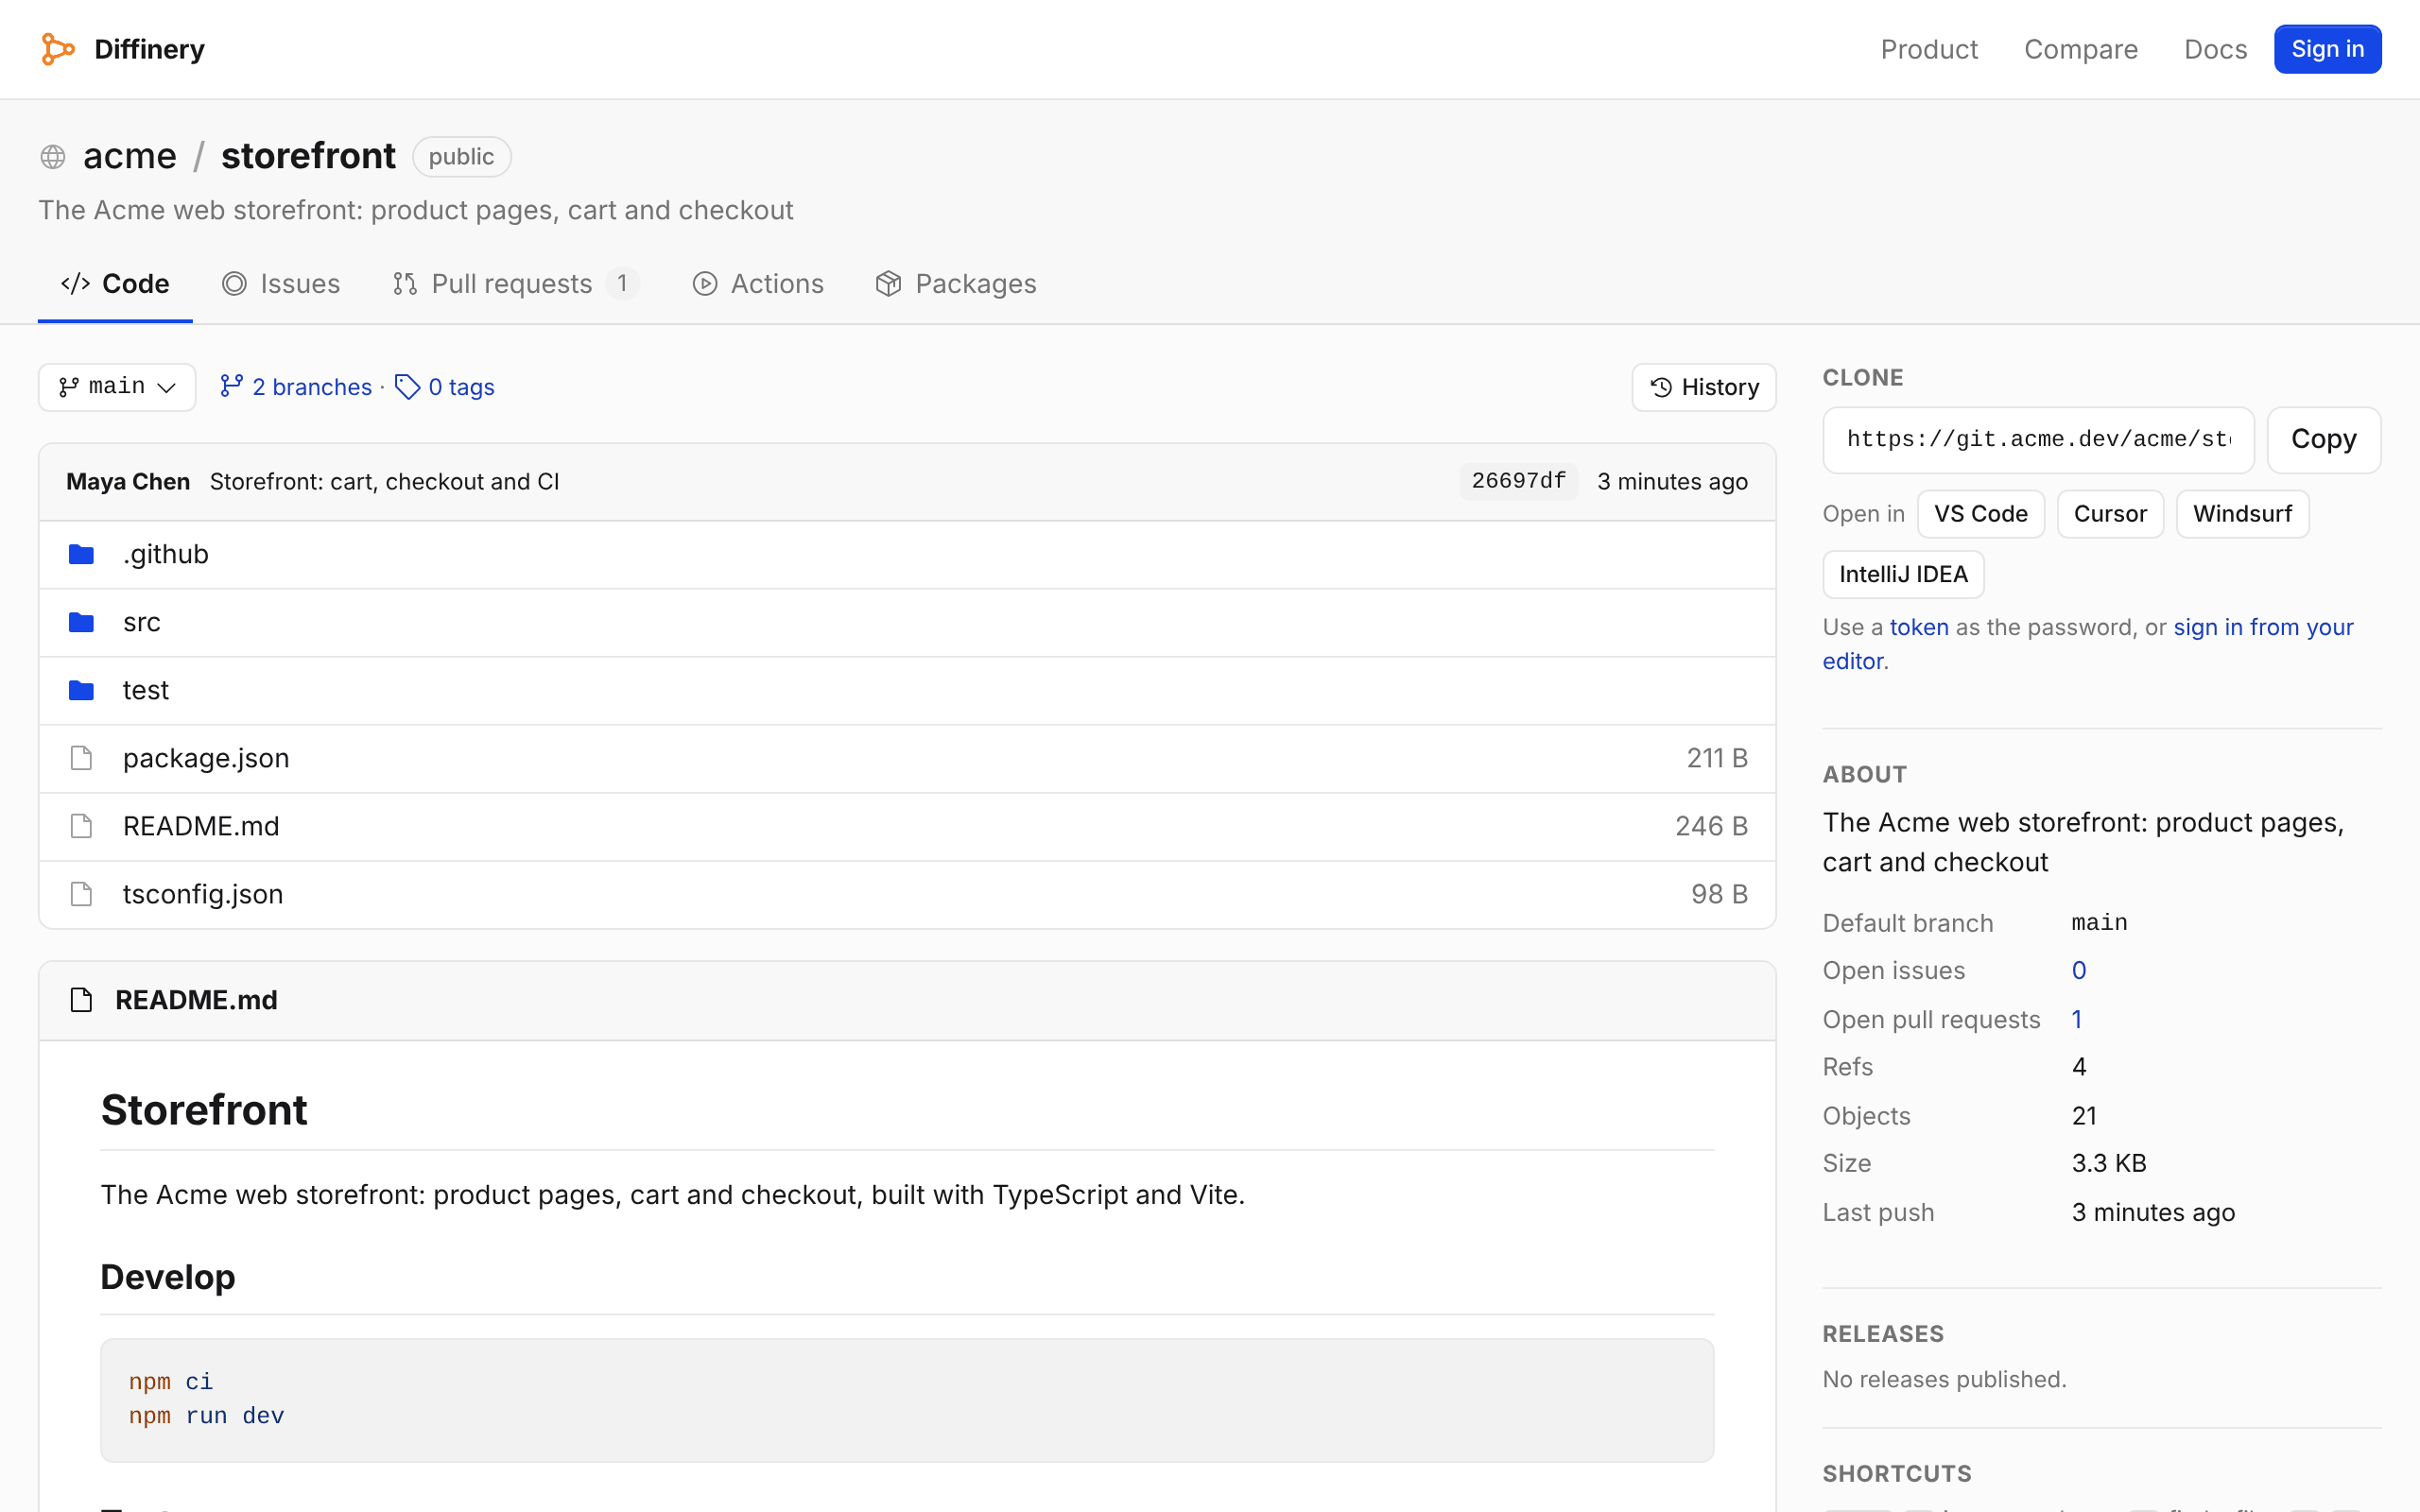Image resolution: width=2420 pixels, height=1512 pixels.
Task: Click the globe icon beside acme
Action: point(53,157)
